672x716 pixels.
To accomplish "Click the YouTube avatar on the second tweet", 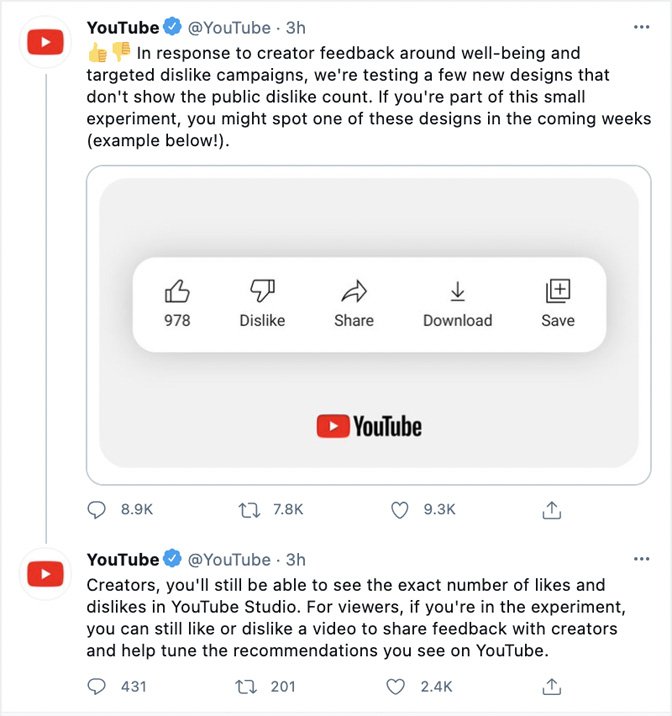I will pyautogui.click(x=46, y=573).
